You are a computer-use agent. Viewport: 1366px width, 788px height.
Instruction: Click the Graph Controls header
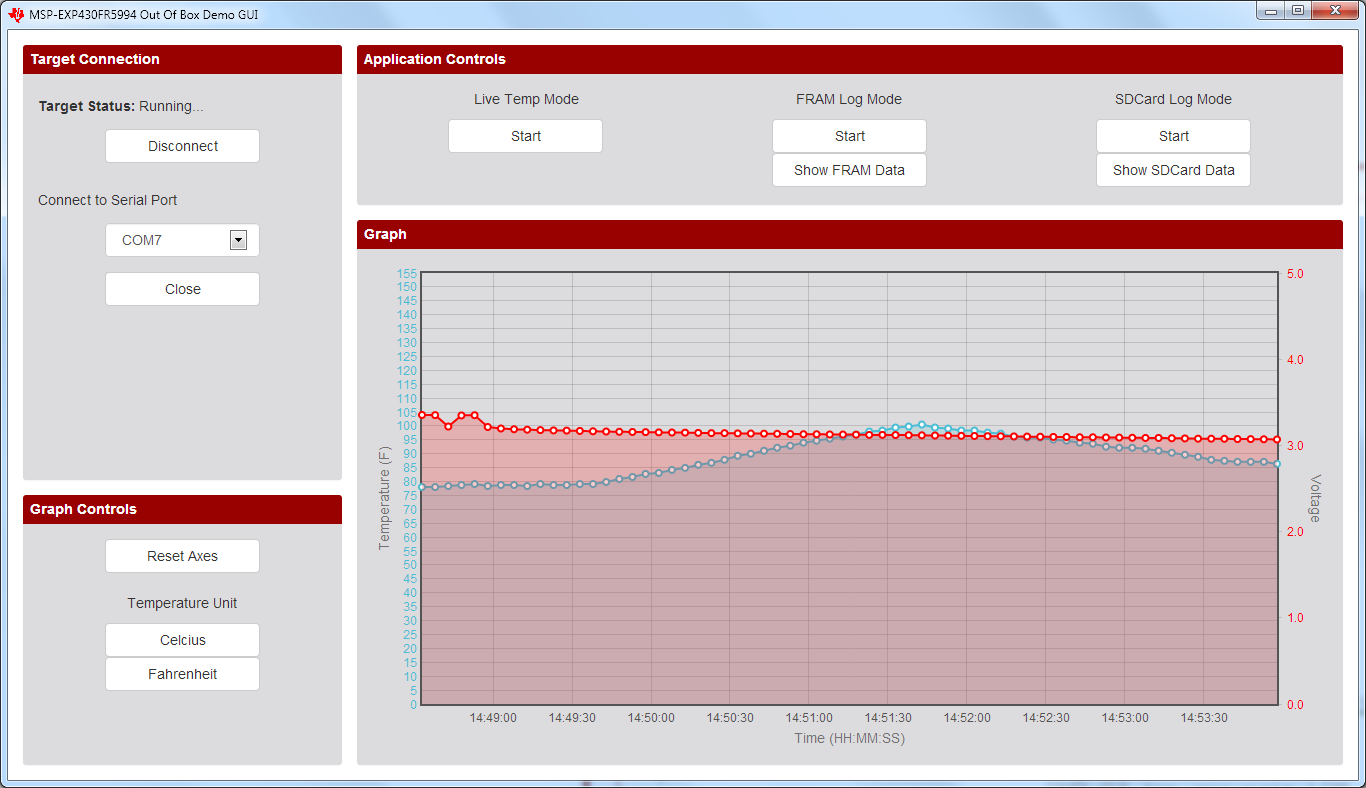tap(182, 509)
